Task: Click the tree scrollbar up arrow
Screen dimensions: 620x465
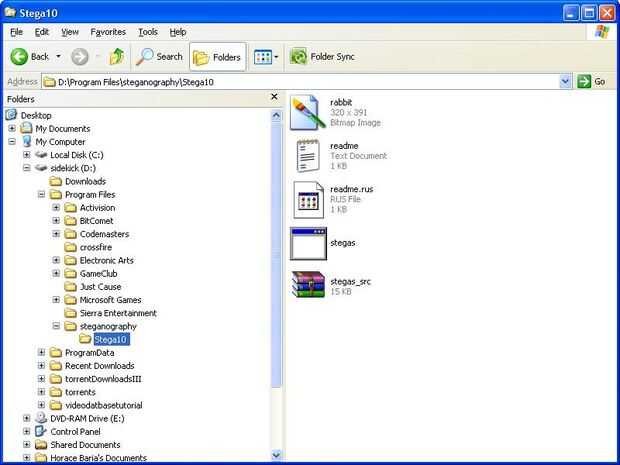Action: click(276, 116)
